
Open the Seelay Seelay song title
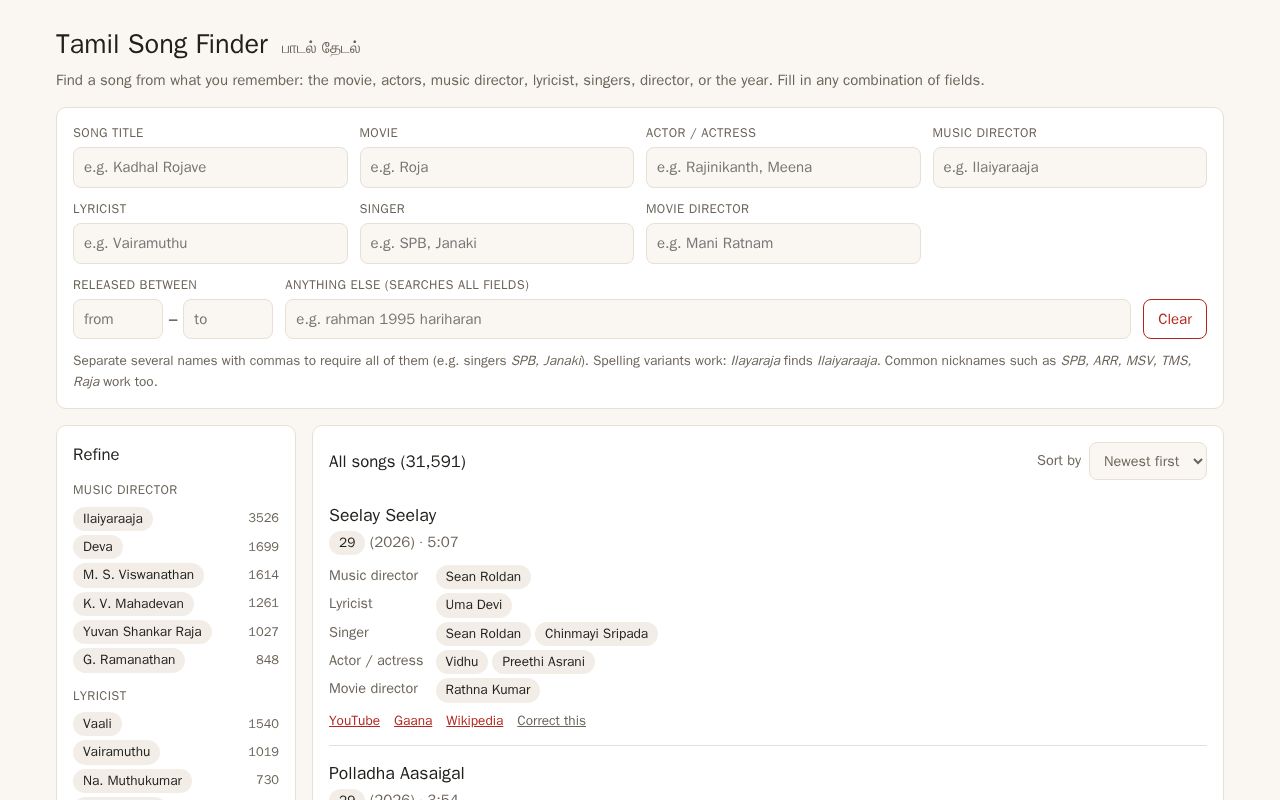click(383, 515)
